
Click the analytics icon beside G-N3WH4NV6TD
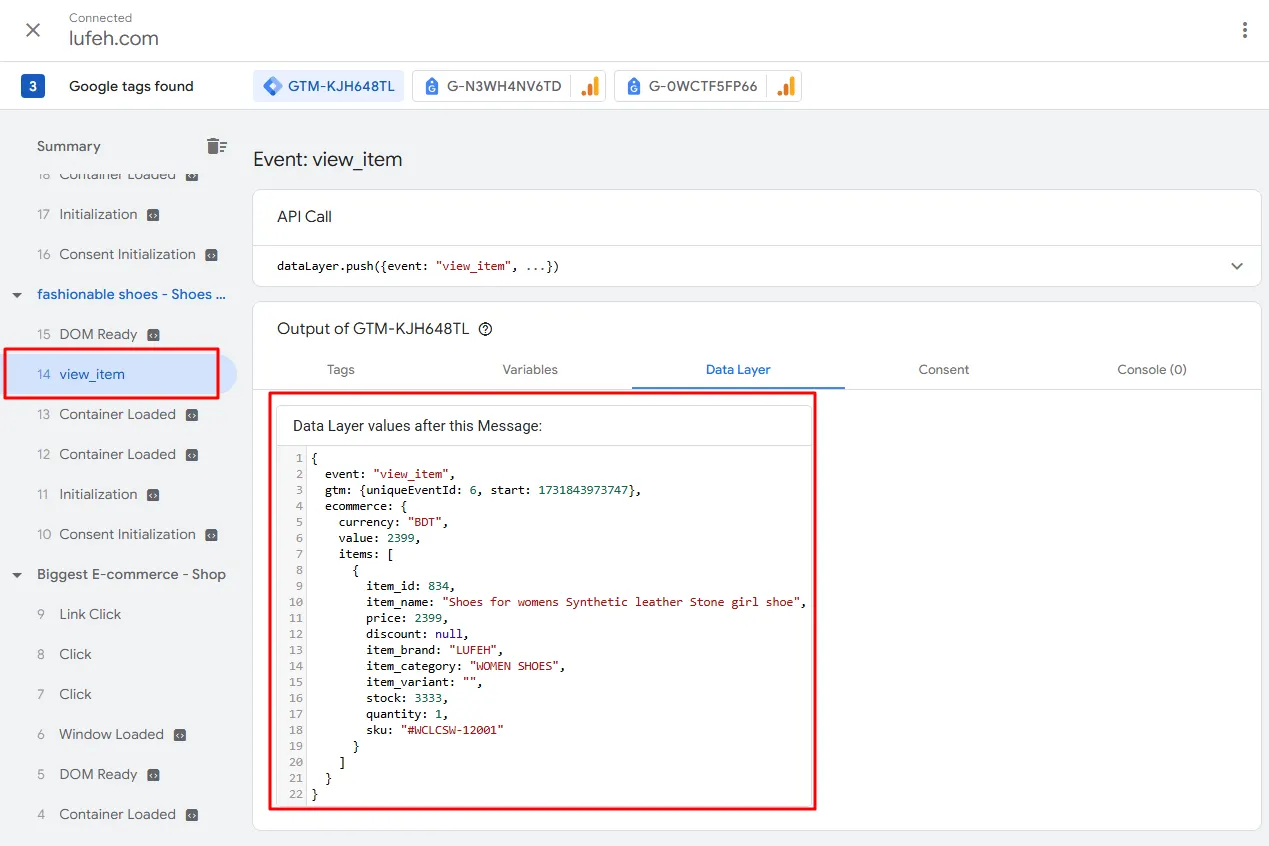tap(590, 86)
